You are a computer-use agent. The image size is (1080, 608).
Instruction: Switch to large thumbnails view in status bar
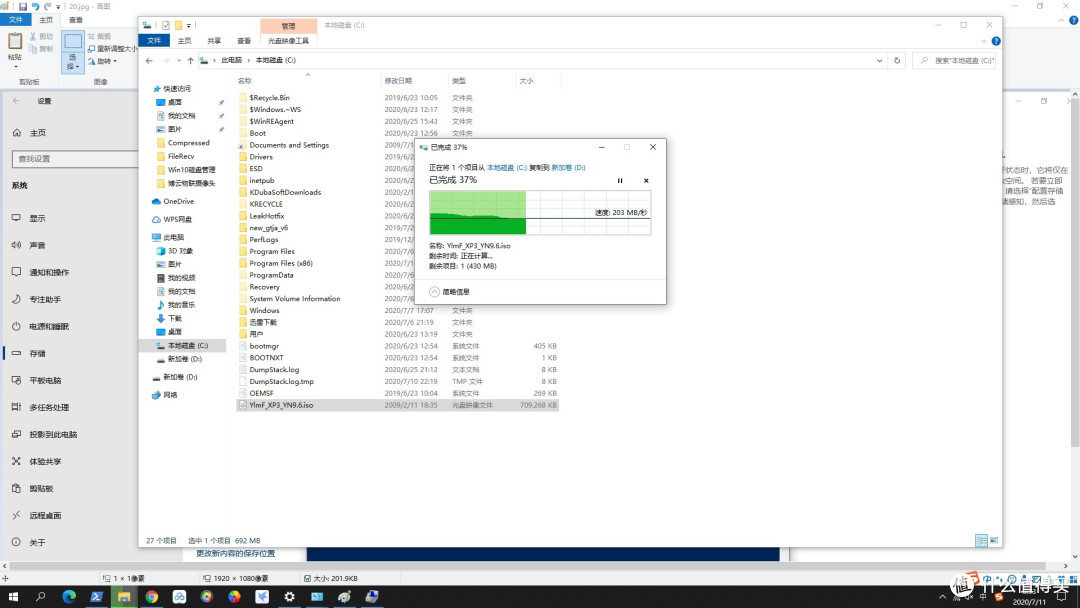(993, 540)
